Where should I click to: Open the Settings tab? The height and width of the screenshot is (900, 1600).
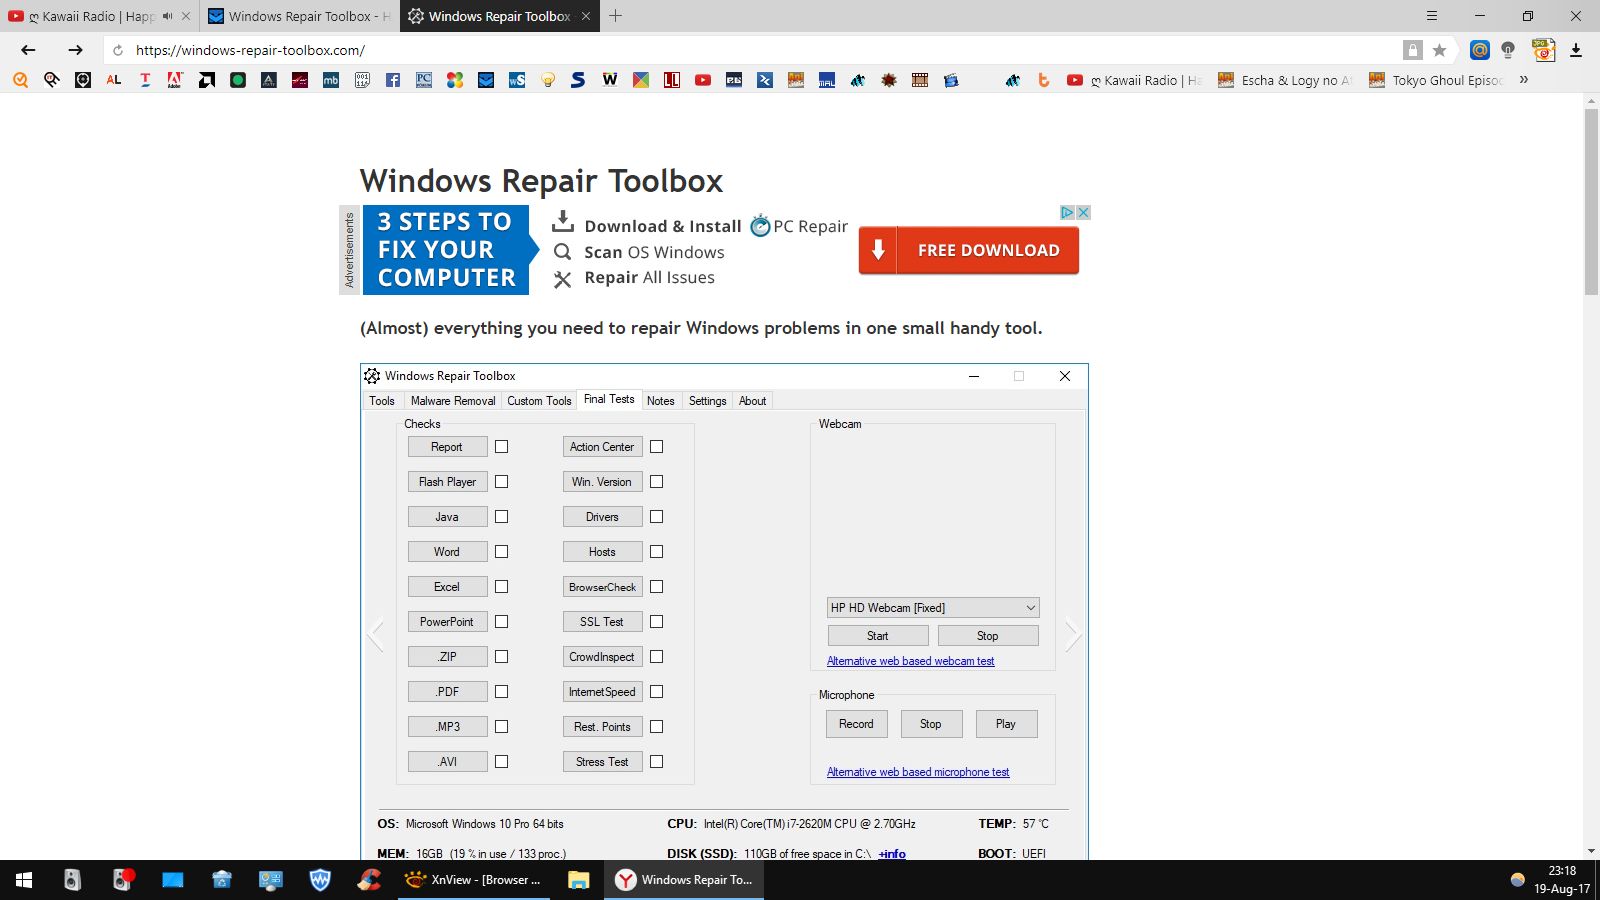pos(708,401)
